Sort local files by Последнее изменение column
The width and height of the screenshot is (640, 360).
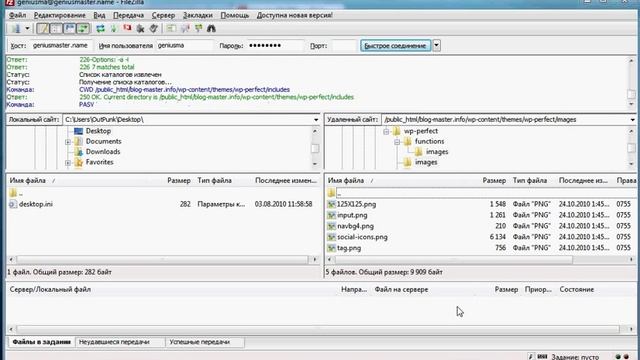(286, 180)
